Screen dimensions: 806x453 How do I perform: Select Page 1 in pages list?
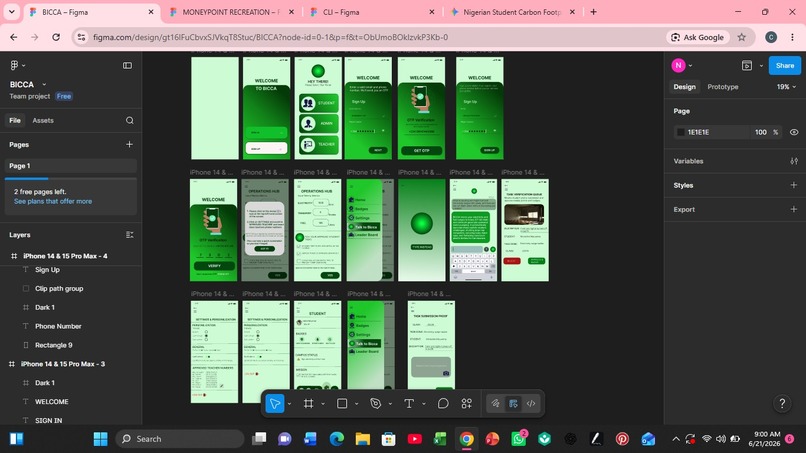point(71,166)
